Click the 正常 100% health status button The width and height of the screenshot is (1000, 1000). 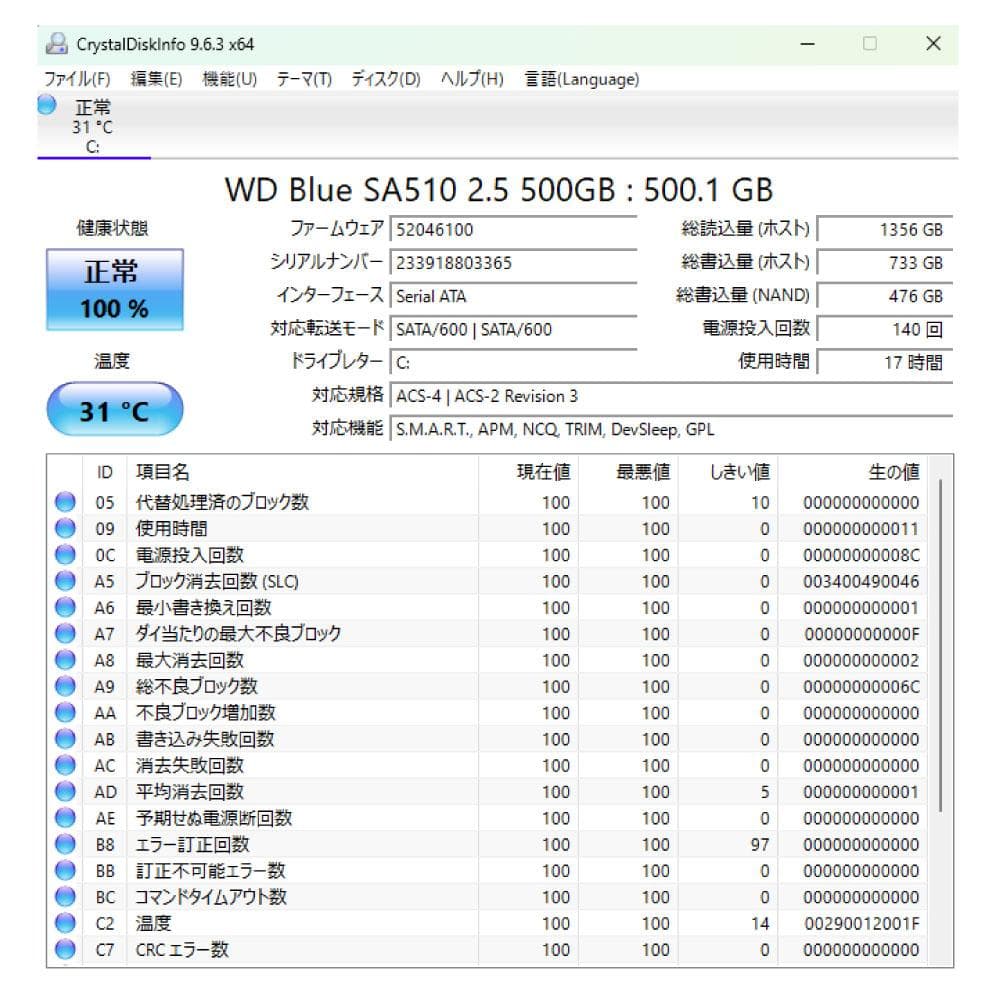pyautogui.click(x=113, y=290)
